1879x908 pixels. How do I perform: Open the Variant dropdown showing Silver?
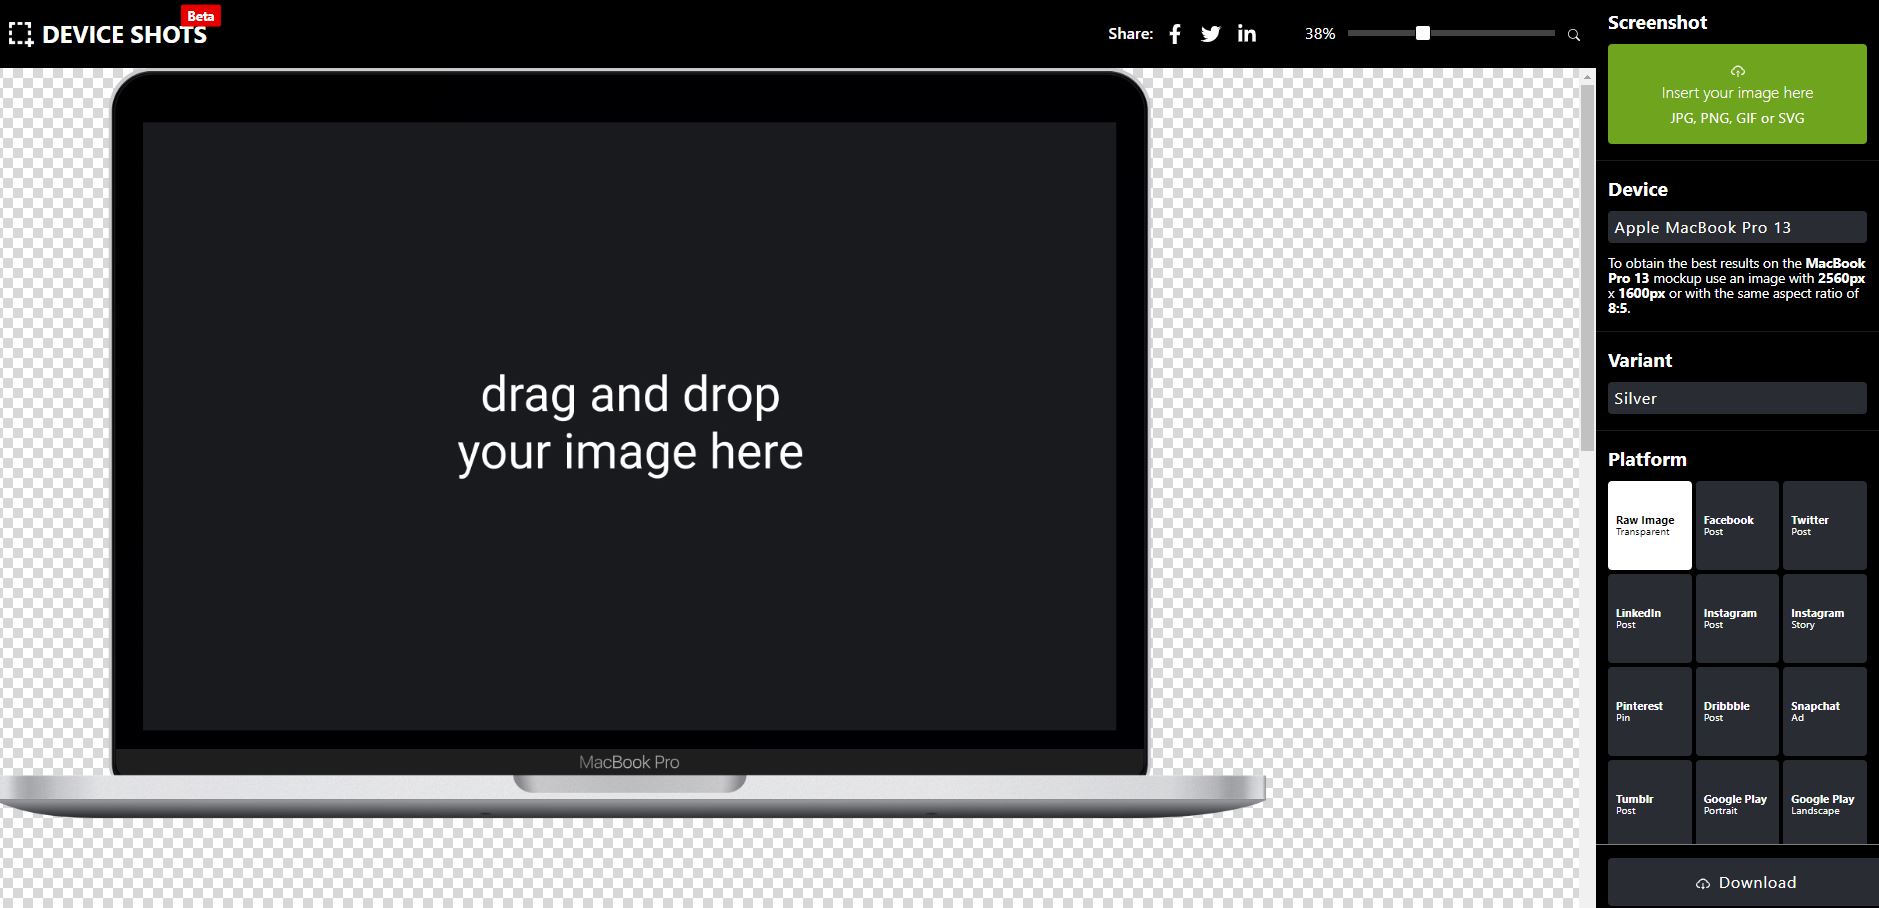click(1737, 398)
